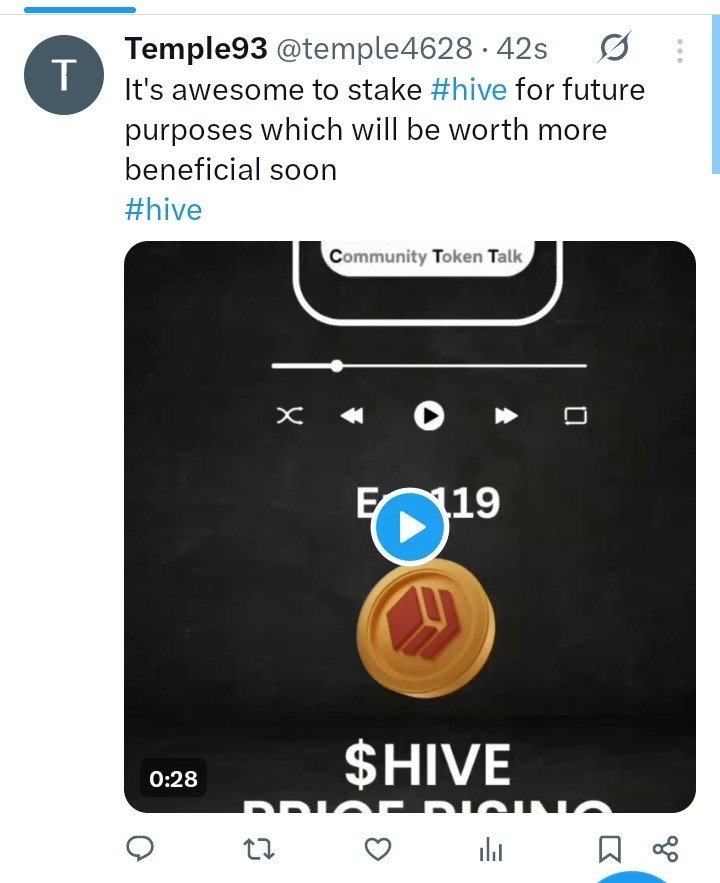The height and width of the screenshot is (883, 720).
Task: Open the three-dot more options menu
Action: [680, 51]
